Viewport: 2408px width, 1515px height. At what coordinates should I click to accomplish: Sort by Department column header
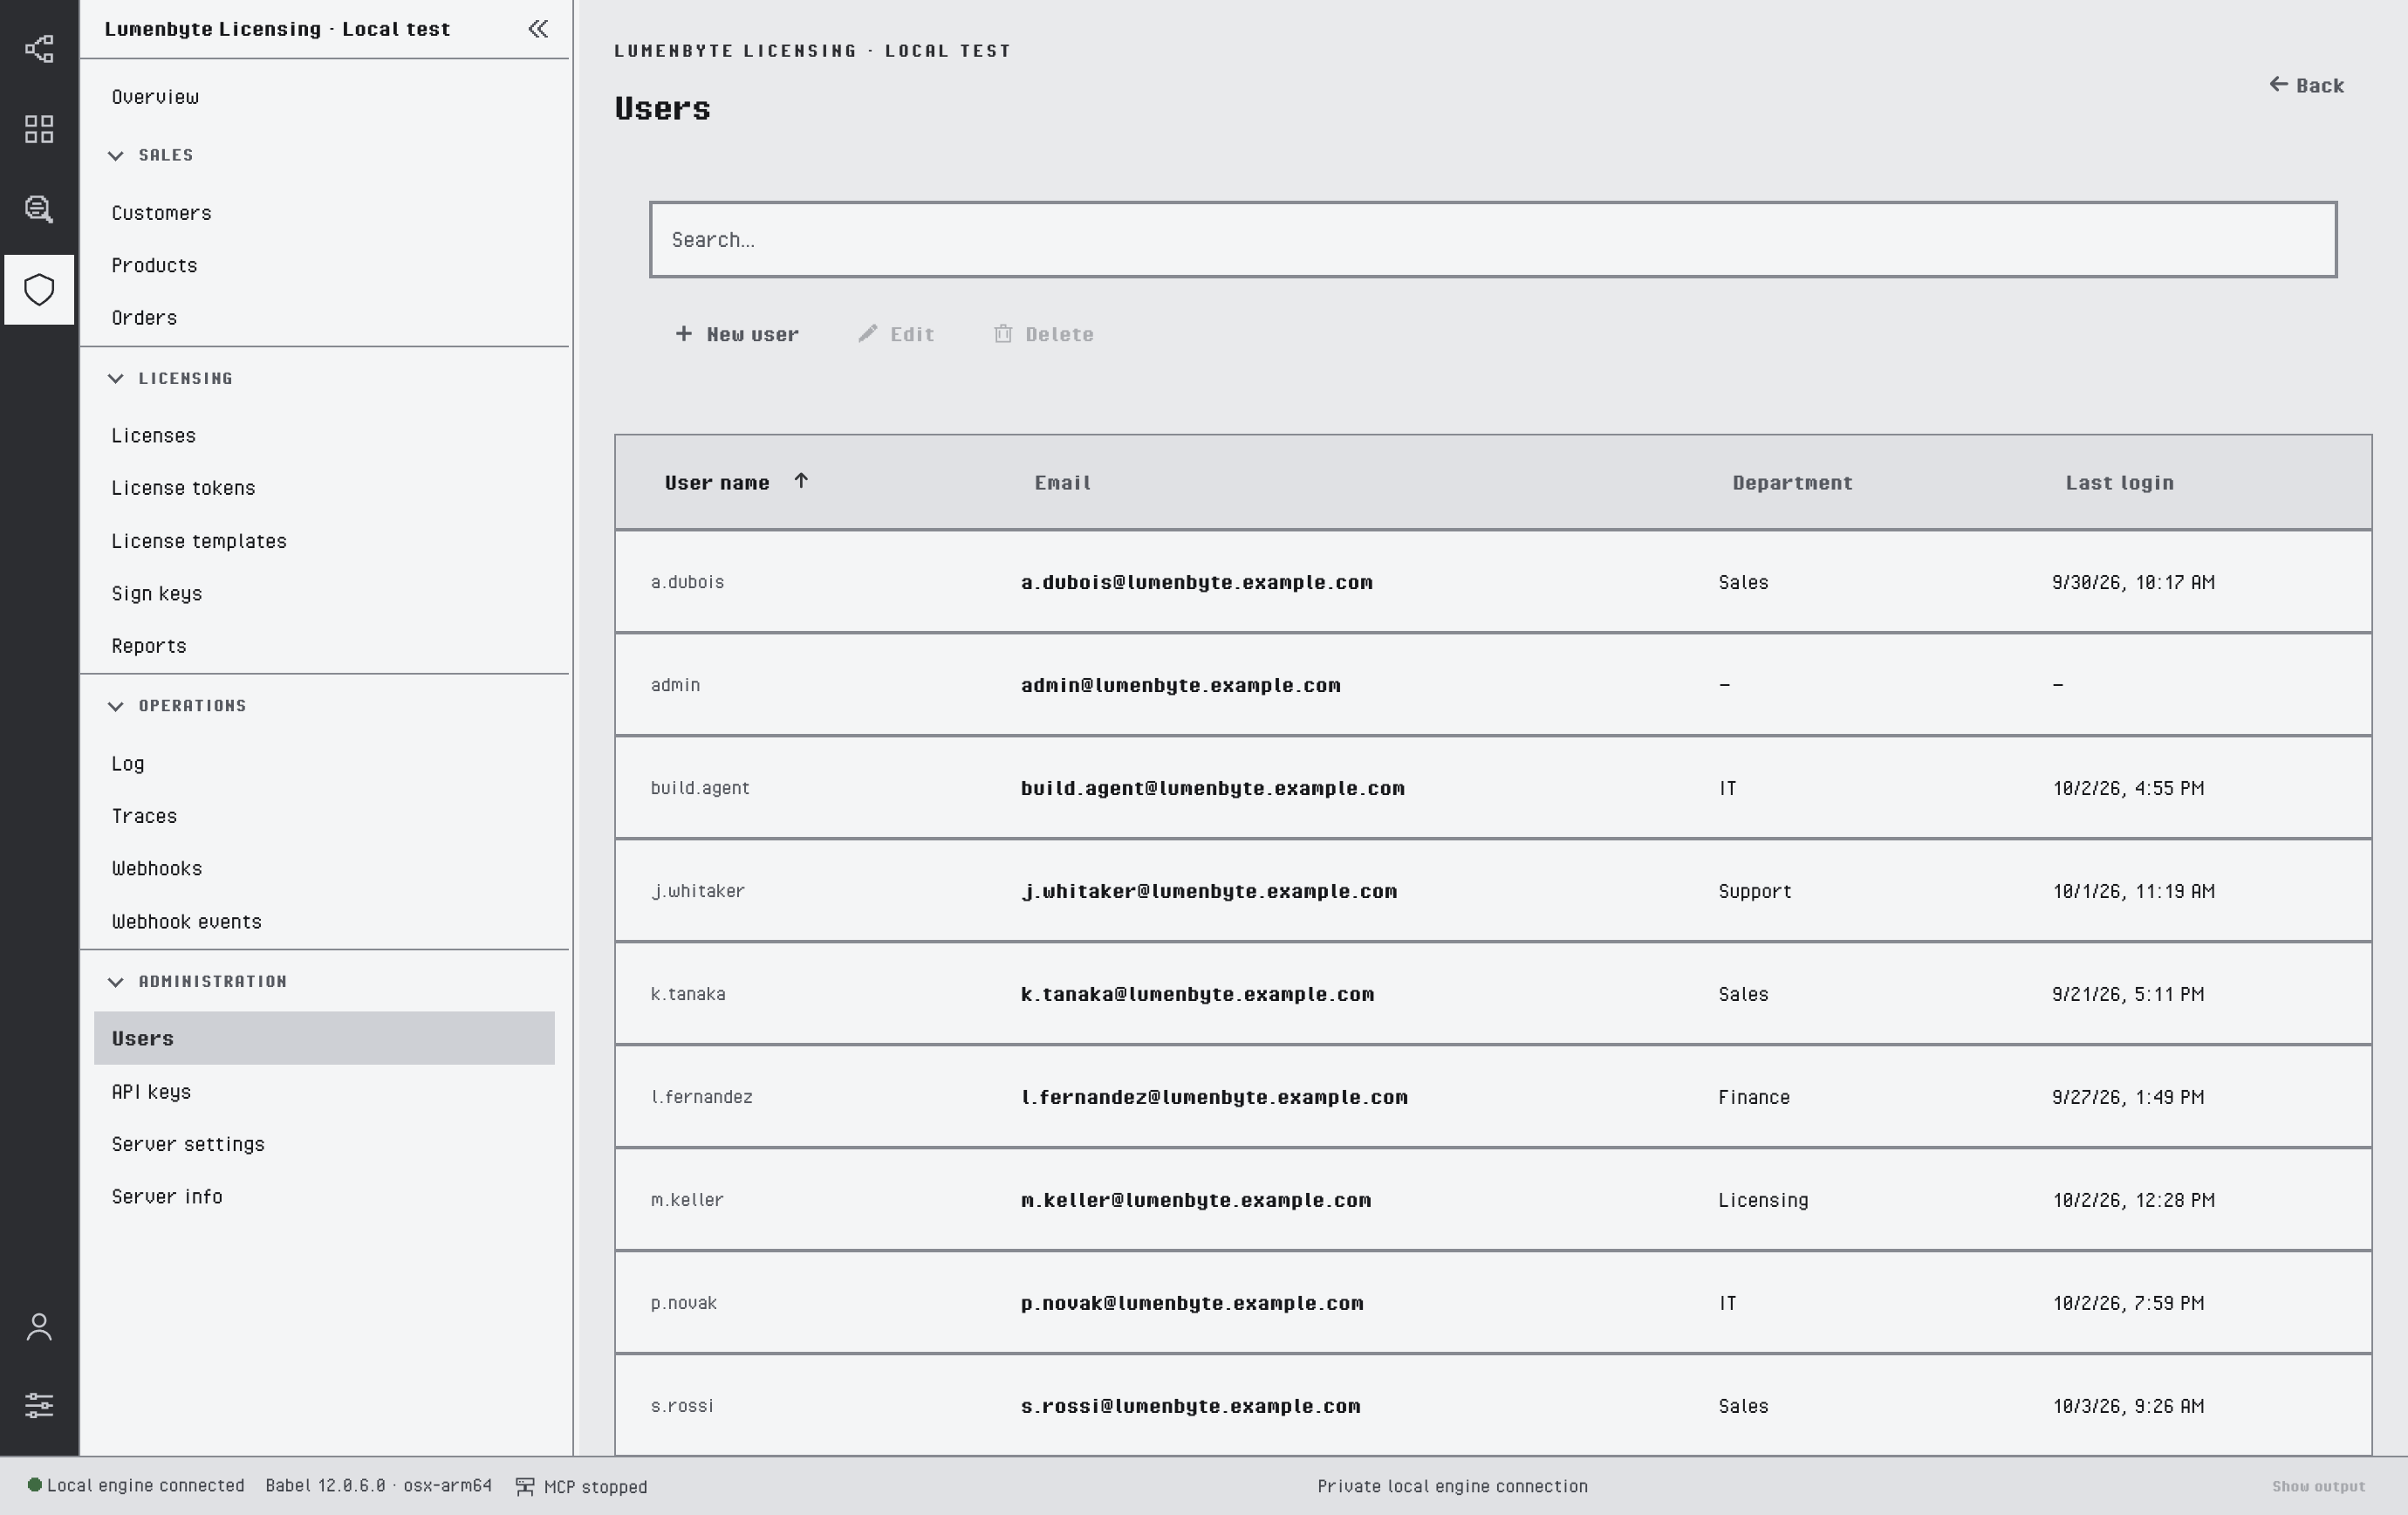pos(1792,483)
